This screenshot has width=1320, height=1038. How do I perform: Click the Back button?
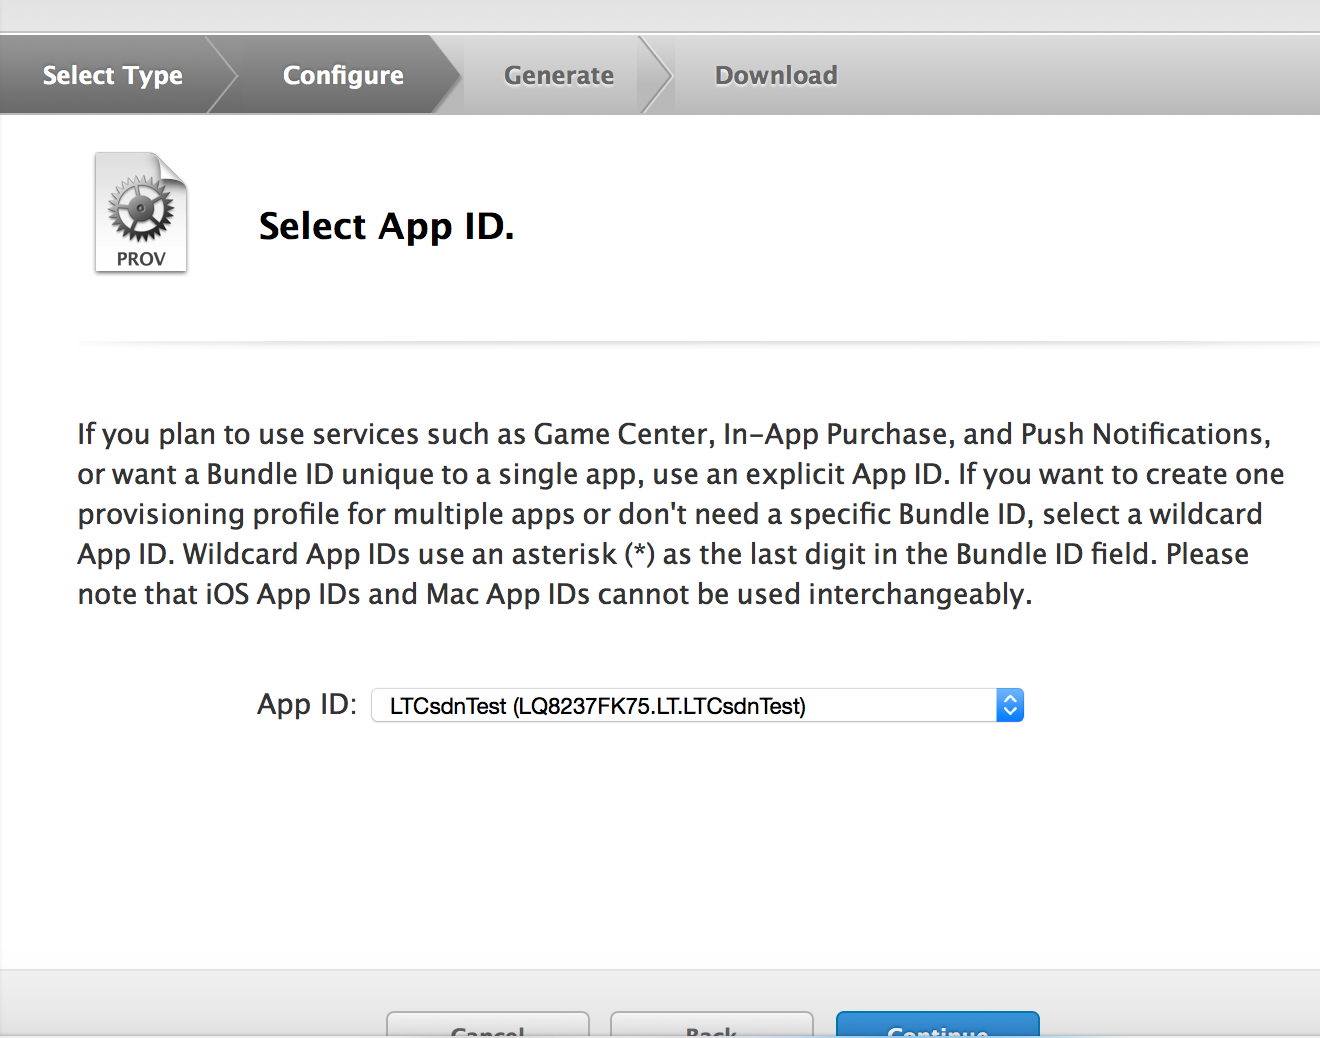tap(711, 1025)
